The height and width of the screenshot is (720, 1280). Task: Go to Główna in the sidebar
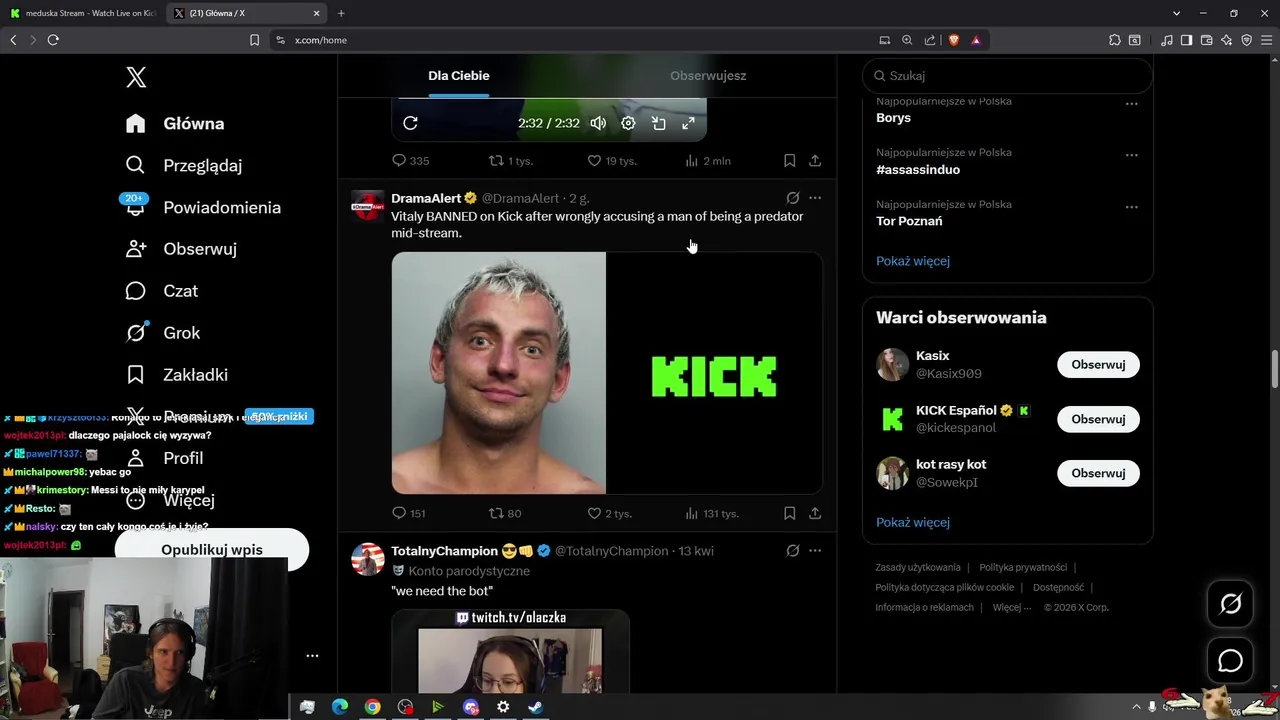coord(175,124)
